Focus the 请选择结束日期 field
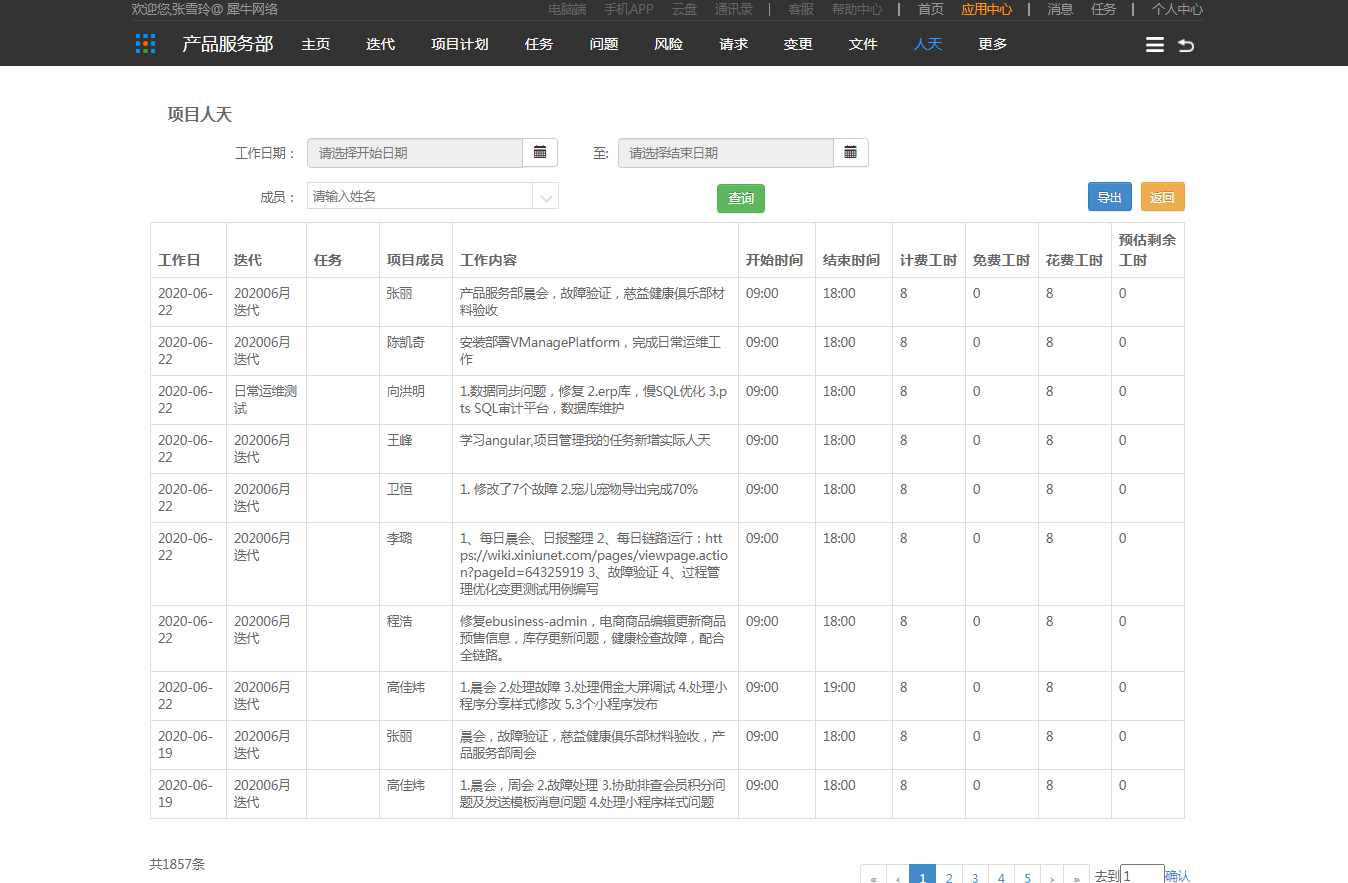1348x883 pixels. point(726,153)
